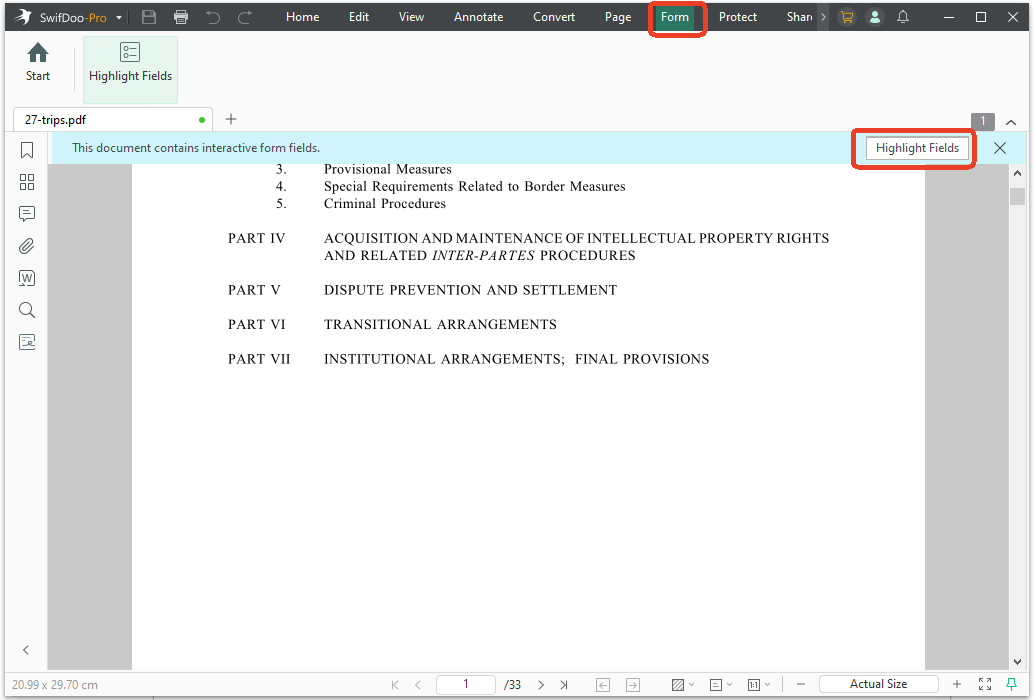Click the TRANSITIONAL ARRANGEMENTS heading text
This screenshot has width=1034, height=700.
(441, 324)
